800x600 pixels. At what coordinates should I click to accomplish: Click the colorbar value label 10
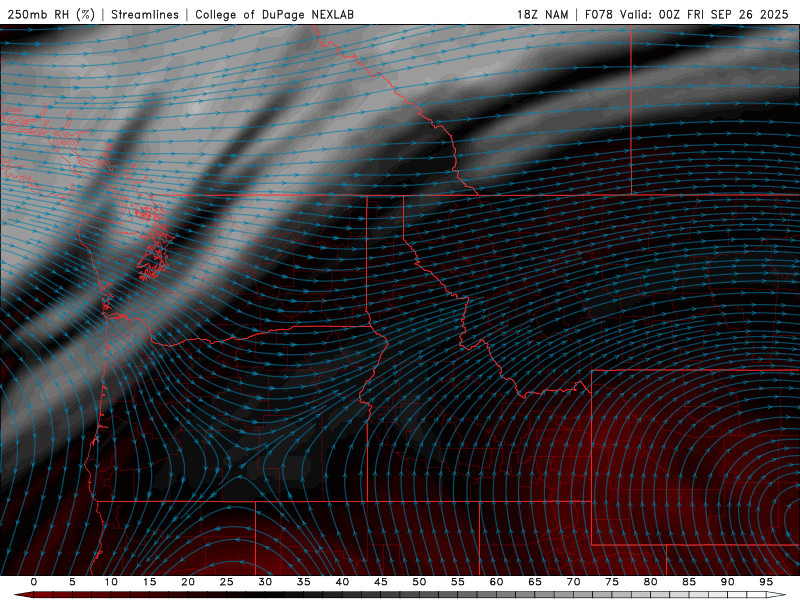point(111,582)
